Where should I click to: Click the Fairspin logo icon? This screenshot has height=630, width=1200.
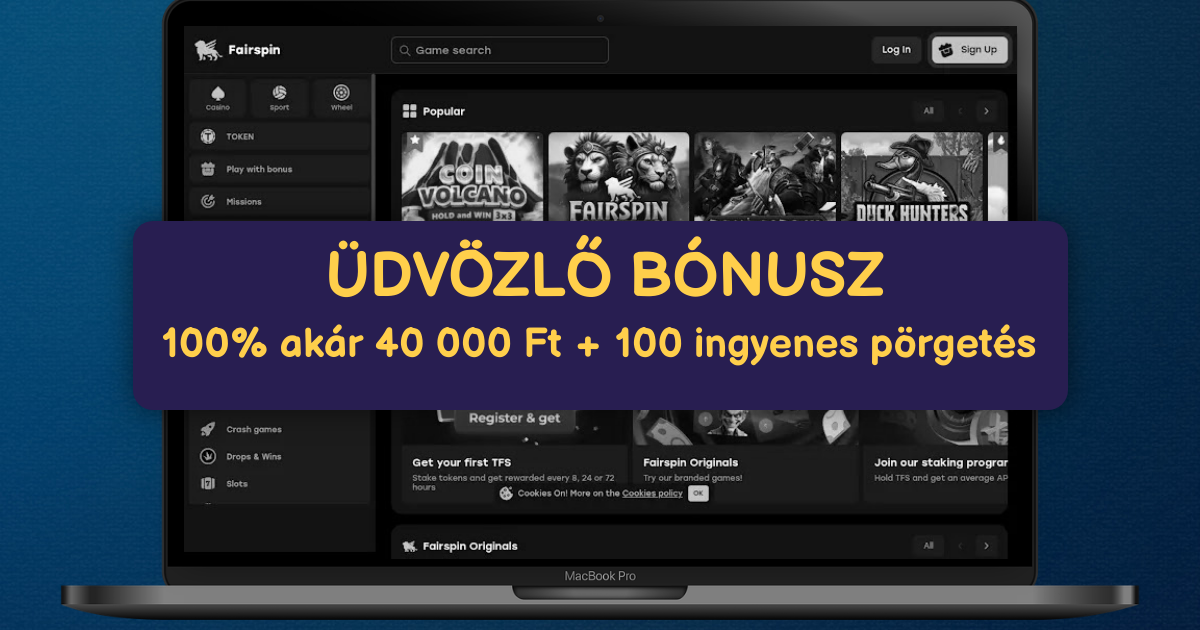tap(207, 50)
